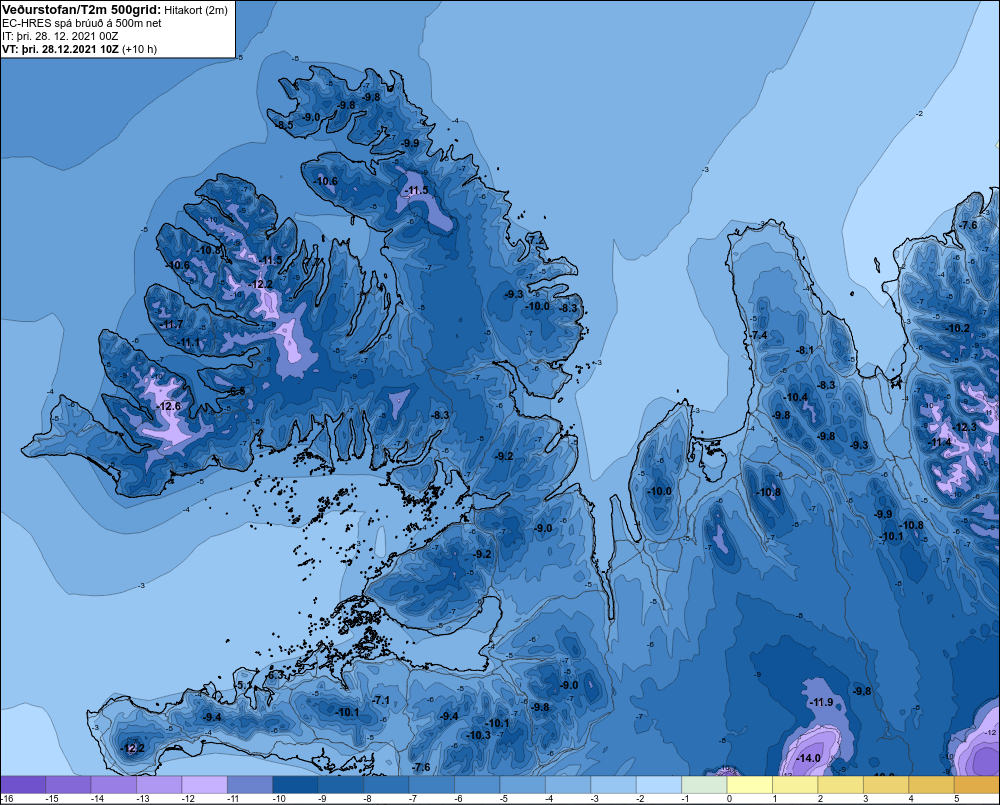Click the -10.2 temperature value

click(x=958, y=328)
